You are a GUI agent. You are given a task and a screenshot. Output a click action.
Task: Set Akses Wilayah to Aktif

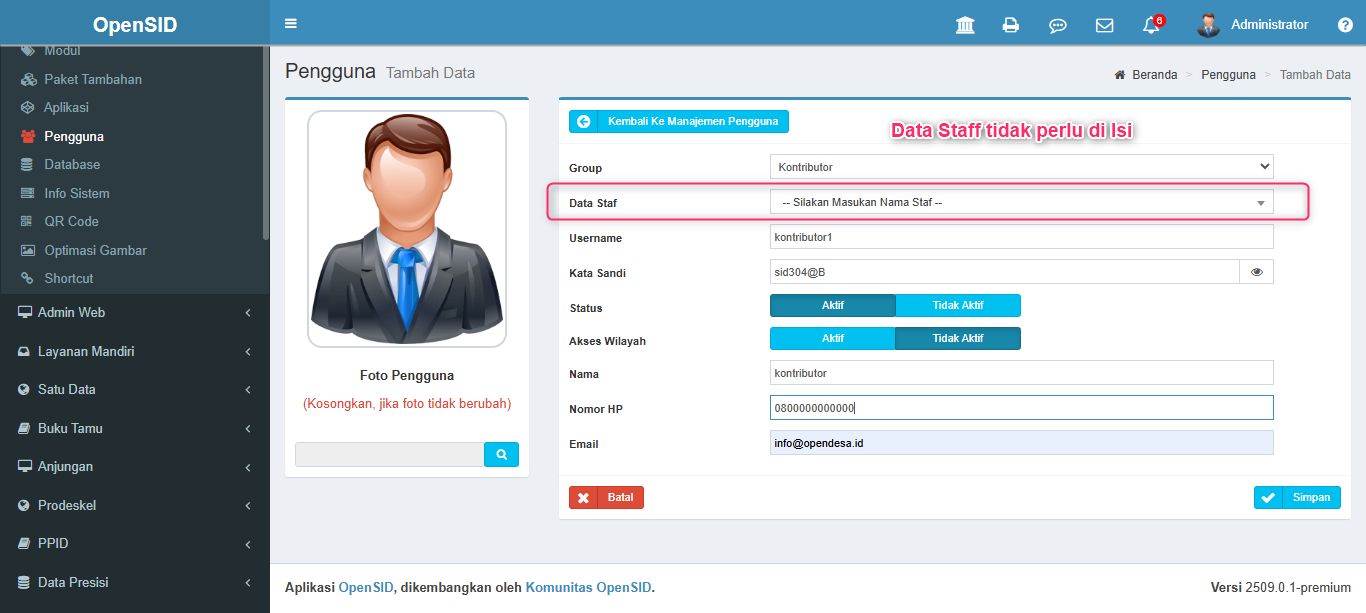pos(832,338)
